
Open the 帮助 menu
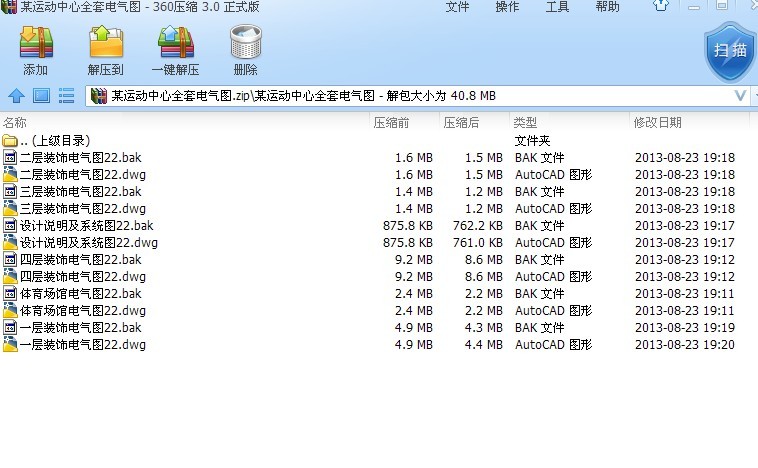point(608,6)
